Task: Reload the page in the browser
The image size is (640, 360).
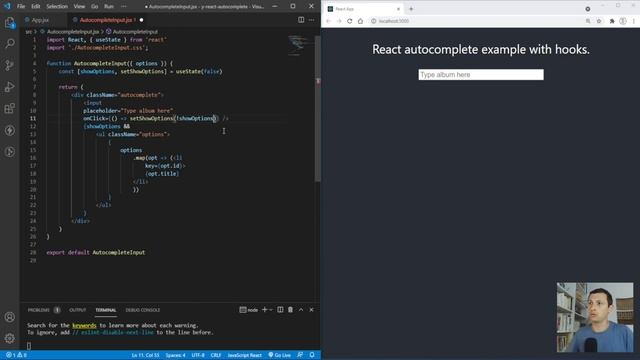Action: coord(350,21)
